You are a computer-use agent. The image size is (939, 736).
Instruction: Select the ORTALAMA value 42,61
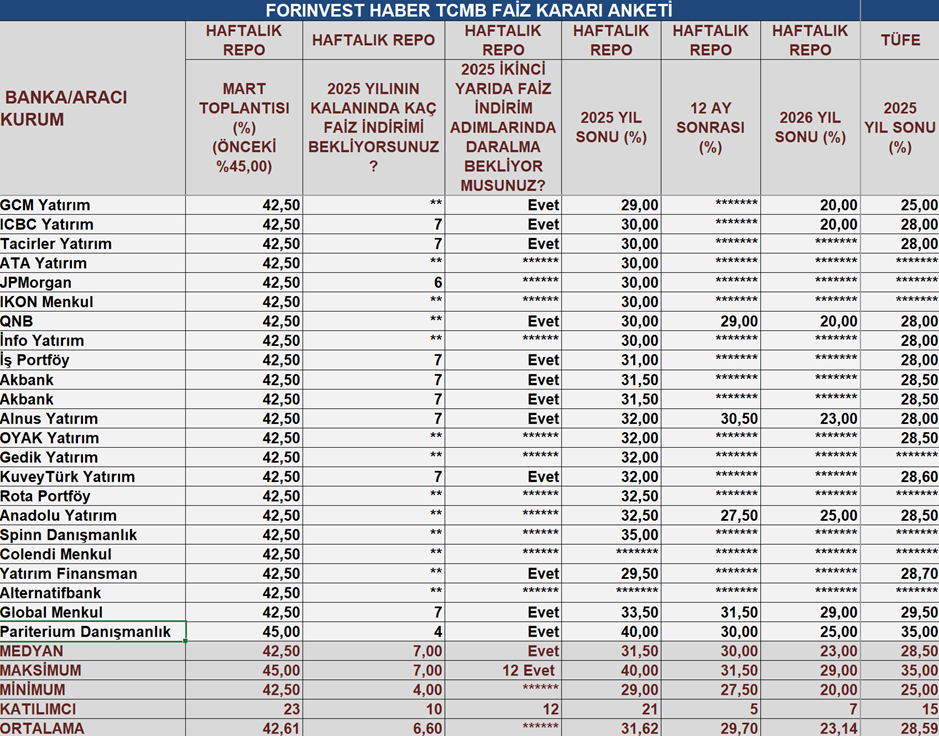243,729
